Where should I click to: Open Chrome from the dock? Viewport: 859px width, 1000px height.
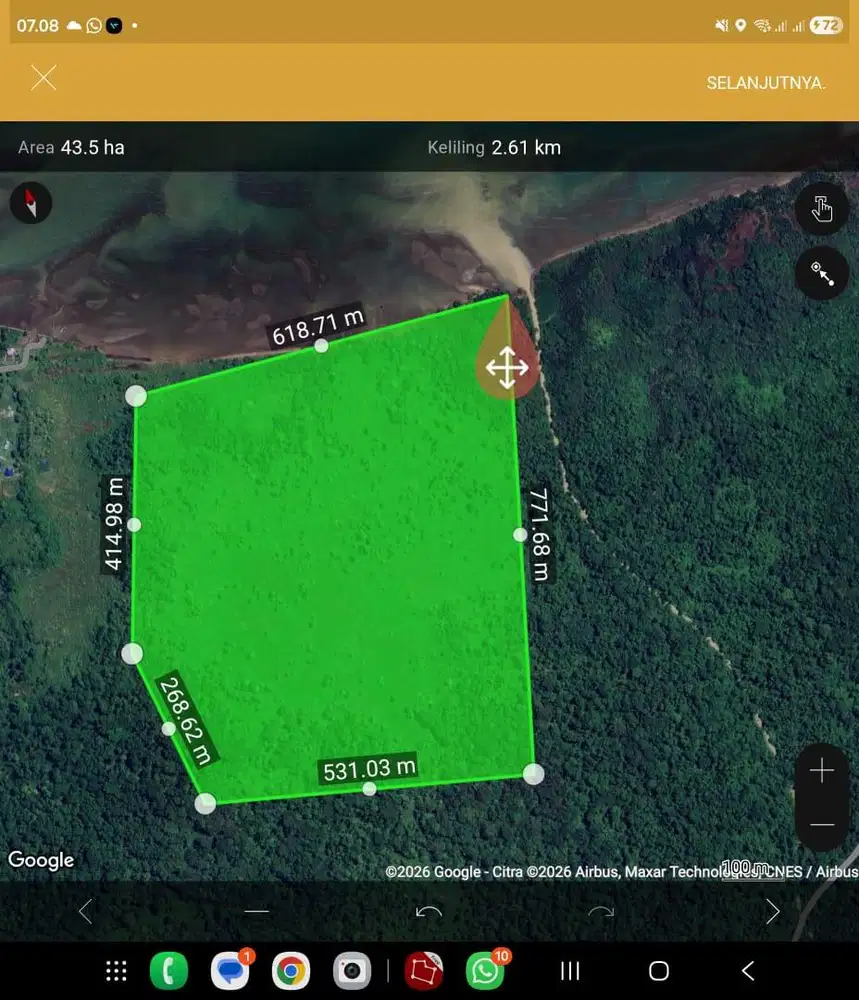pyautogui.click(x=291, y=970)
